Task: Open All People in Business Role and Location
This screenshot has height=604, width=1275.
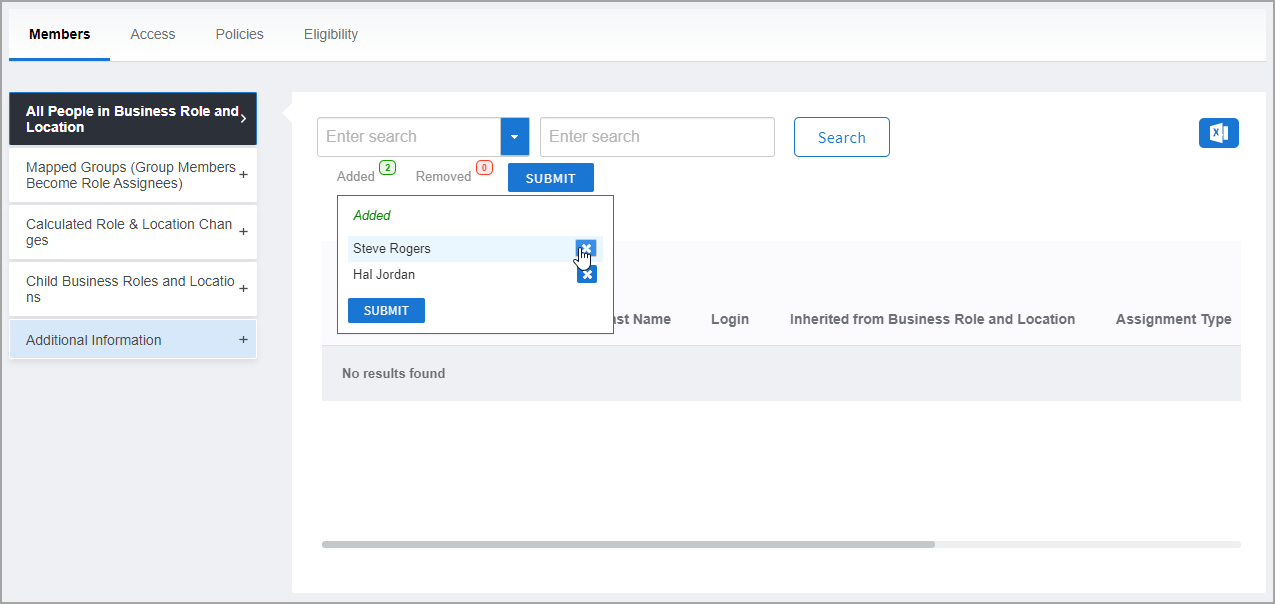Action: (x=132, y=119)
